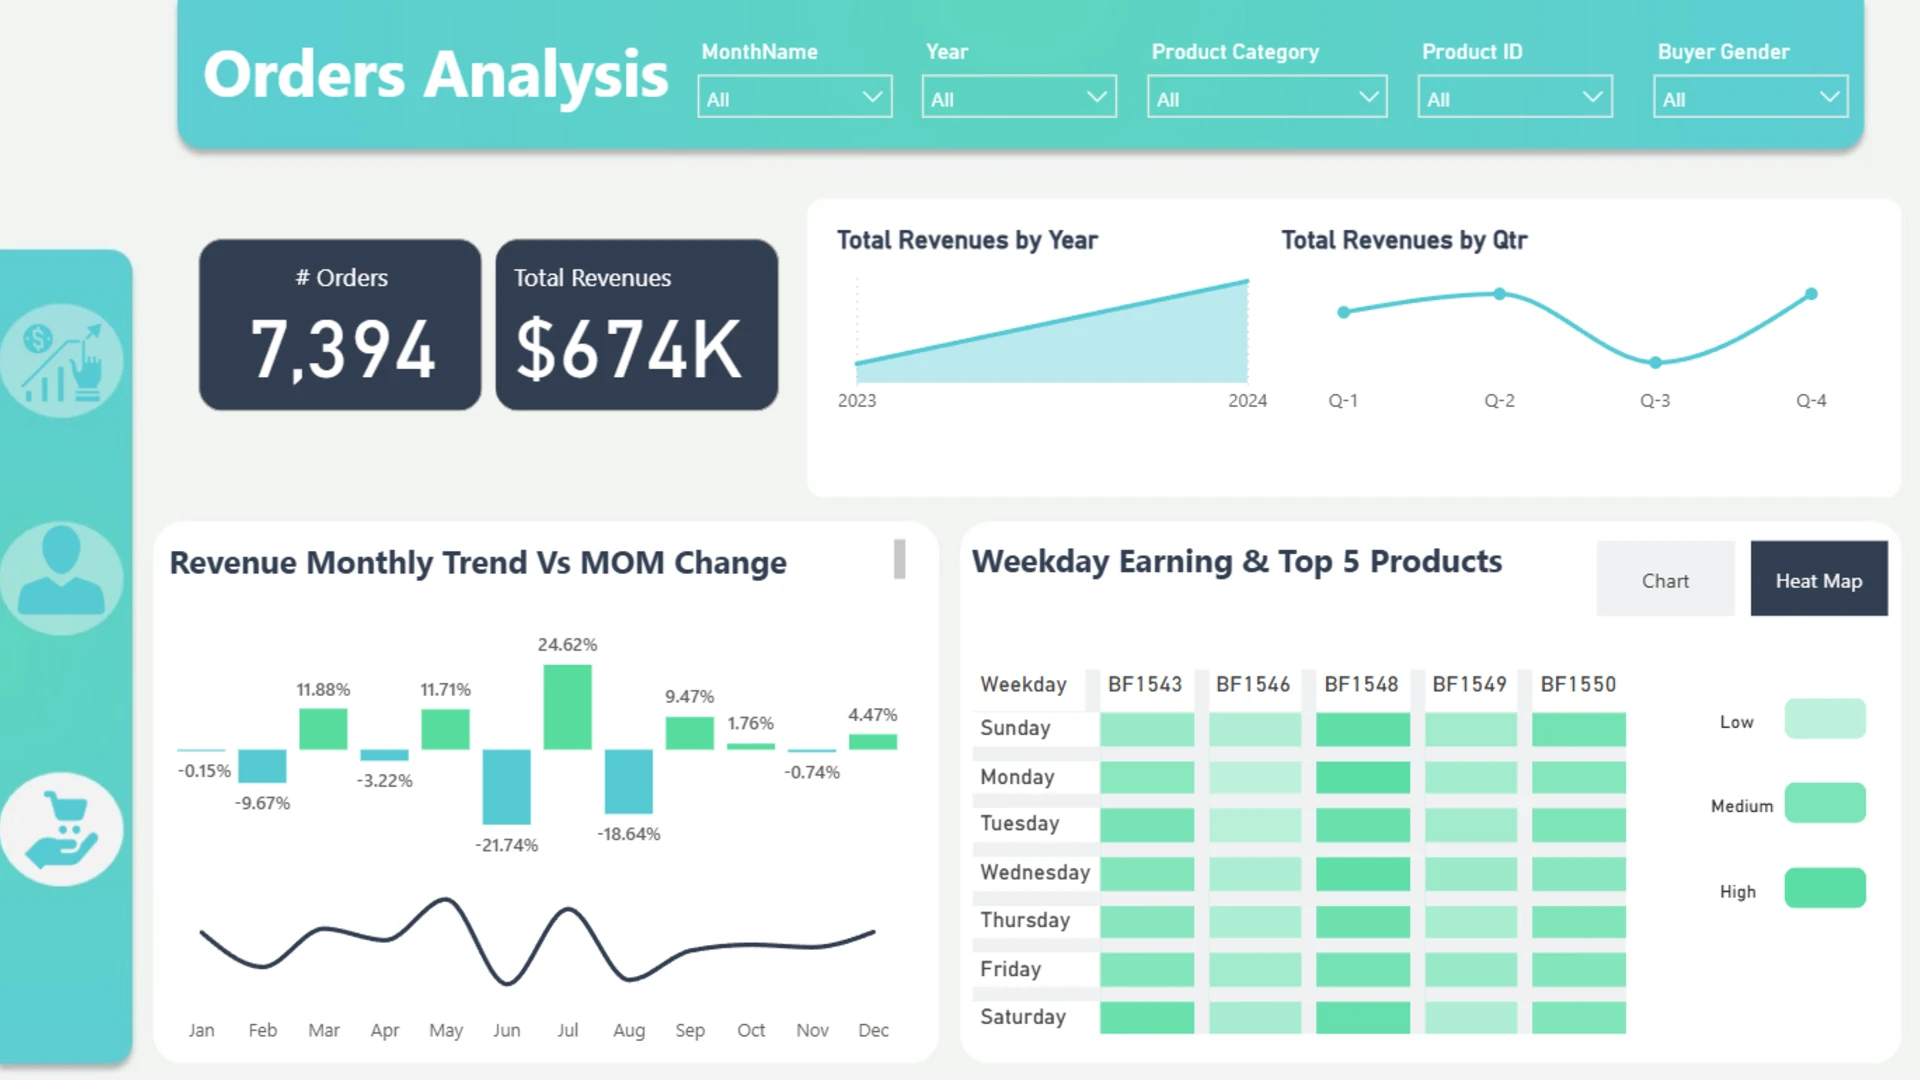
Task: Click the BF1546 column header
Action: pyautogui.click(x=1253, y=685)
